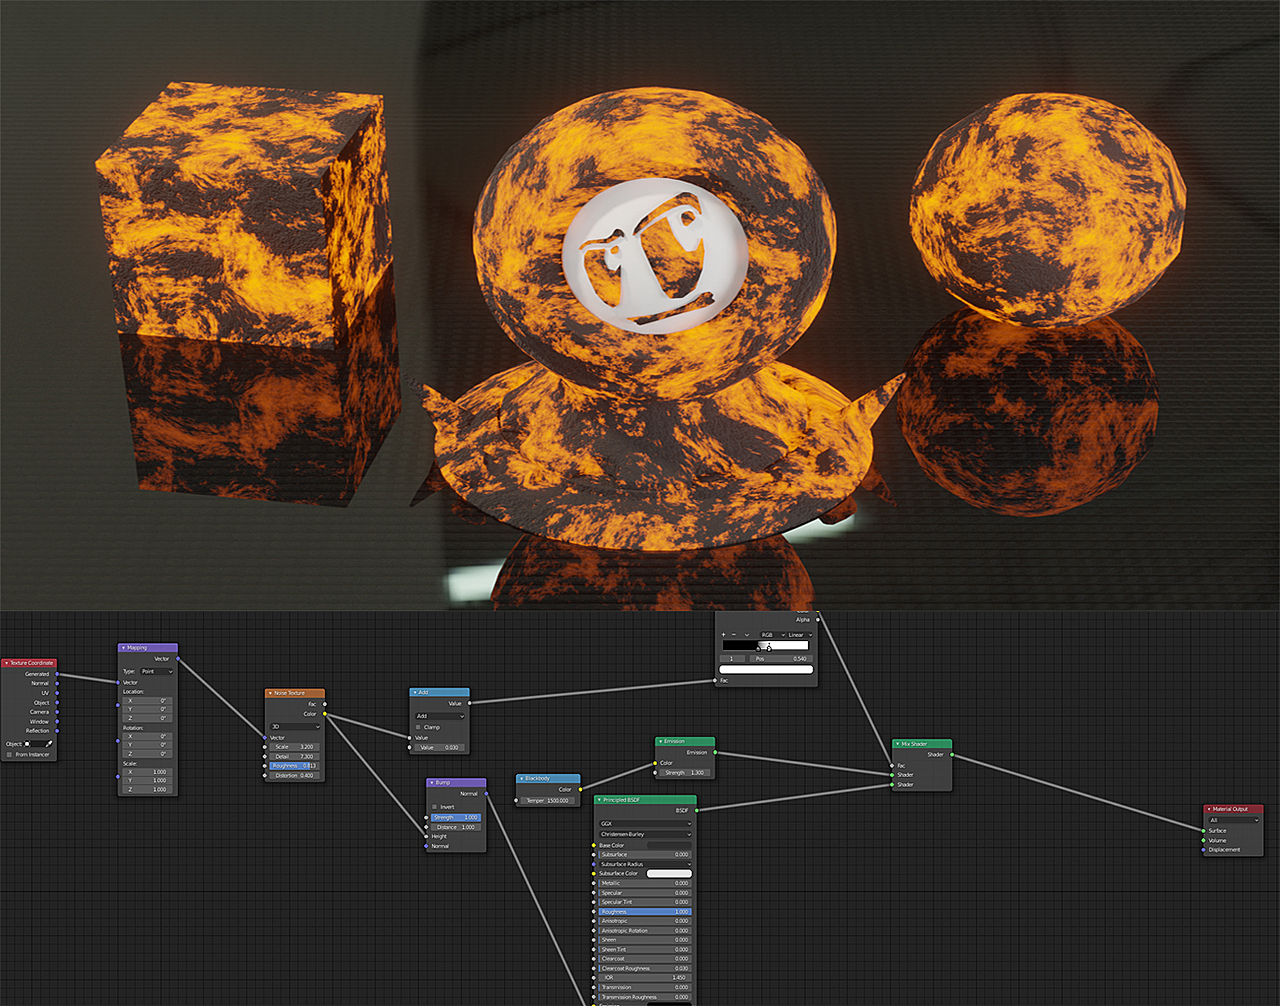Open the Mapping Type dropdown set to Point

pos(157,672)
